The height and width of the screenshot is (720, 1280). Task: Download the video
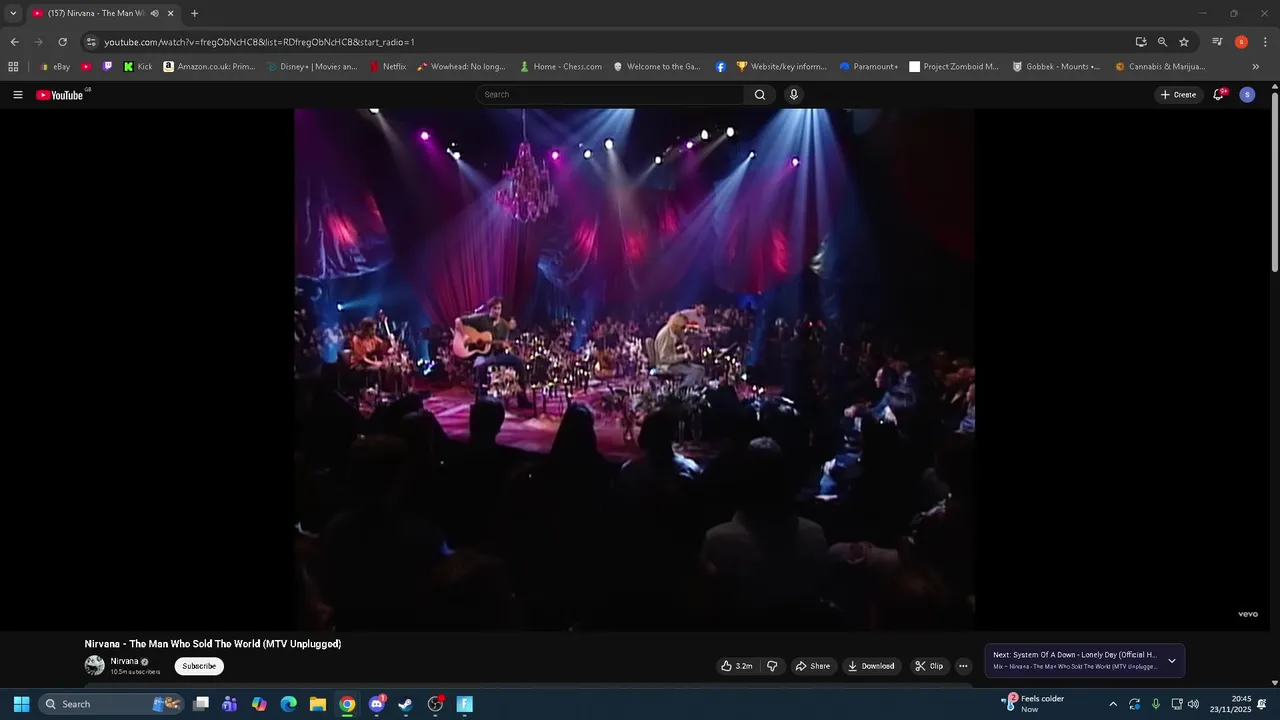point(871,666)
